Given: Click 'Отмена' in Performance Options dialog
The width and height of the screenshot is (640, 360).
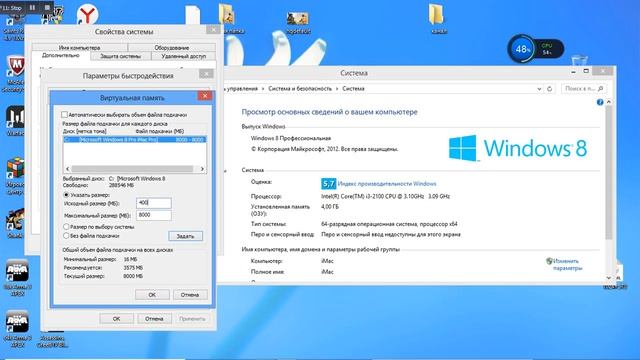Looking at the screenshot, I should pos(154,319).
